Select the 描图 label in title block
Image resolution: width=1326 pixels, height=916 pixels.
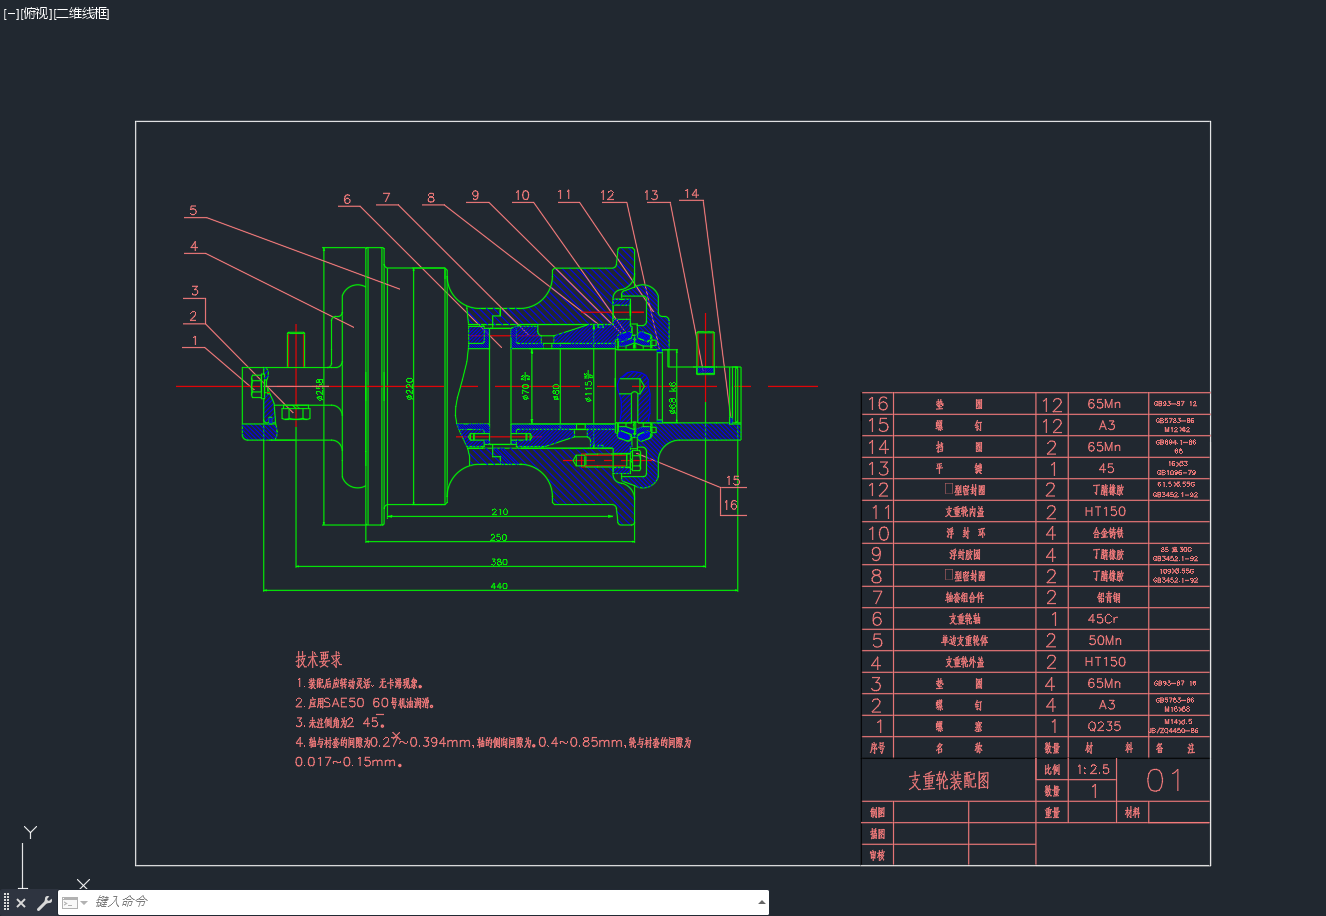pos(878,834)
